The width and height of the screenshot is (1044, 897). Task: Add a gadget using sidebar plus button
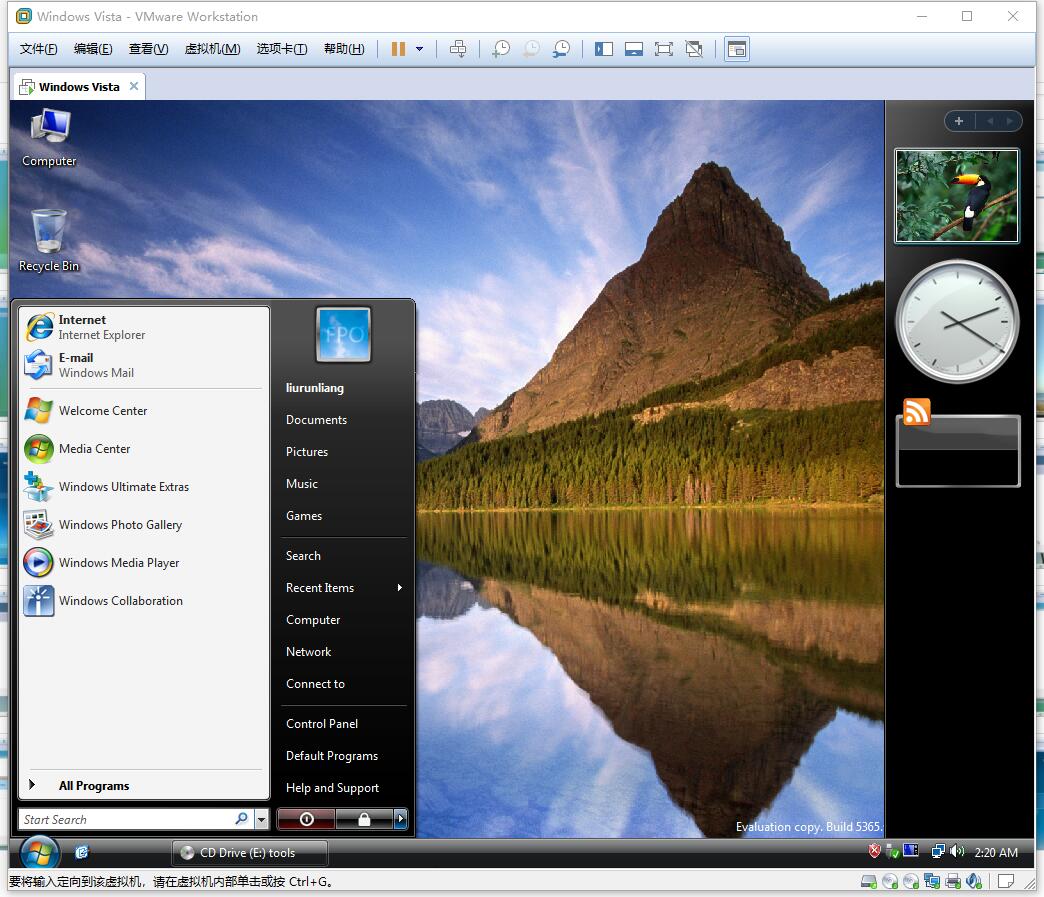(959, 121)
